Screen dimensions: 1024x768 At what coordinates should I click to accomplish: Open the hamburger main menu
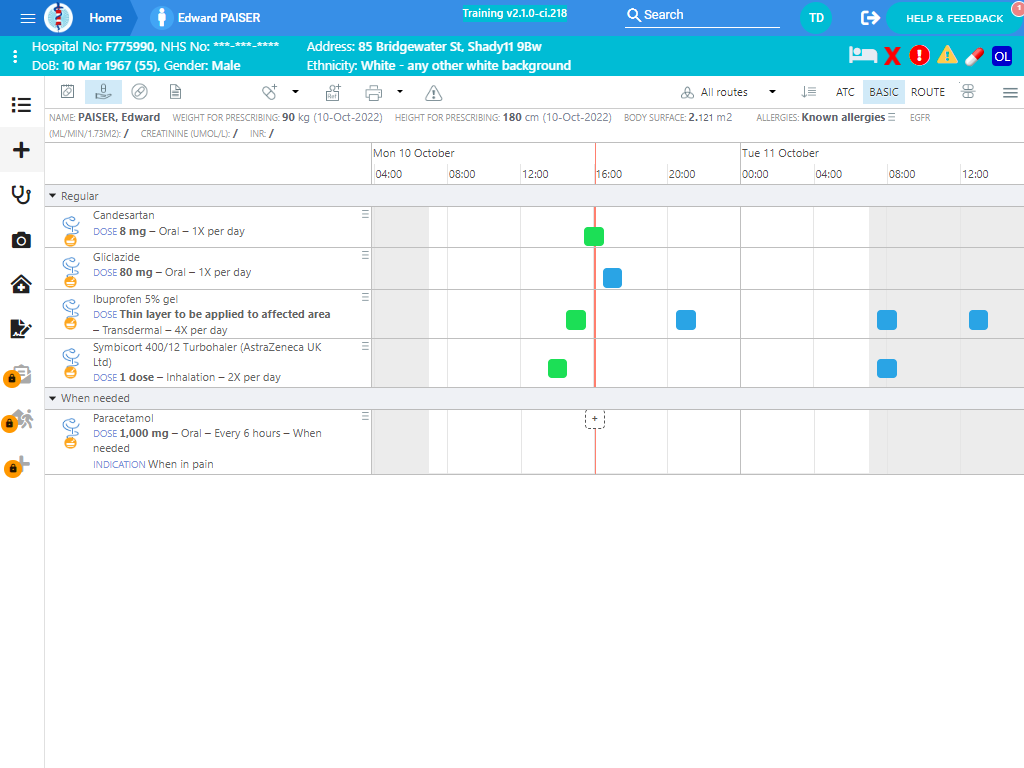(27, 18)
